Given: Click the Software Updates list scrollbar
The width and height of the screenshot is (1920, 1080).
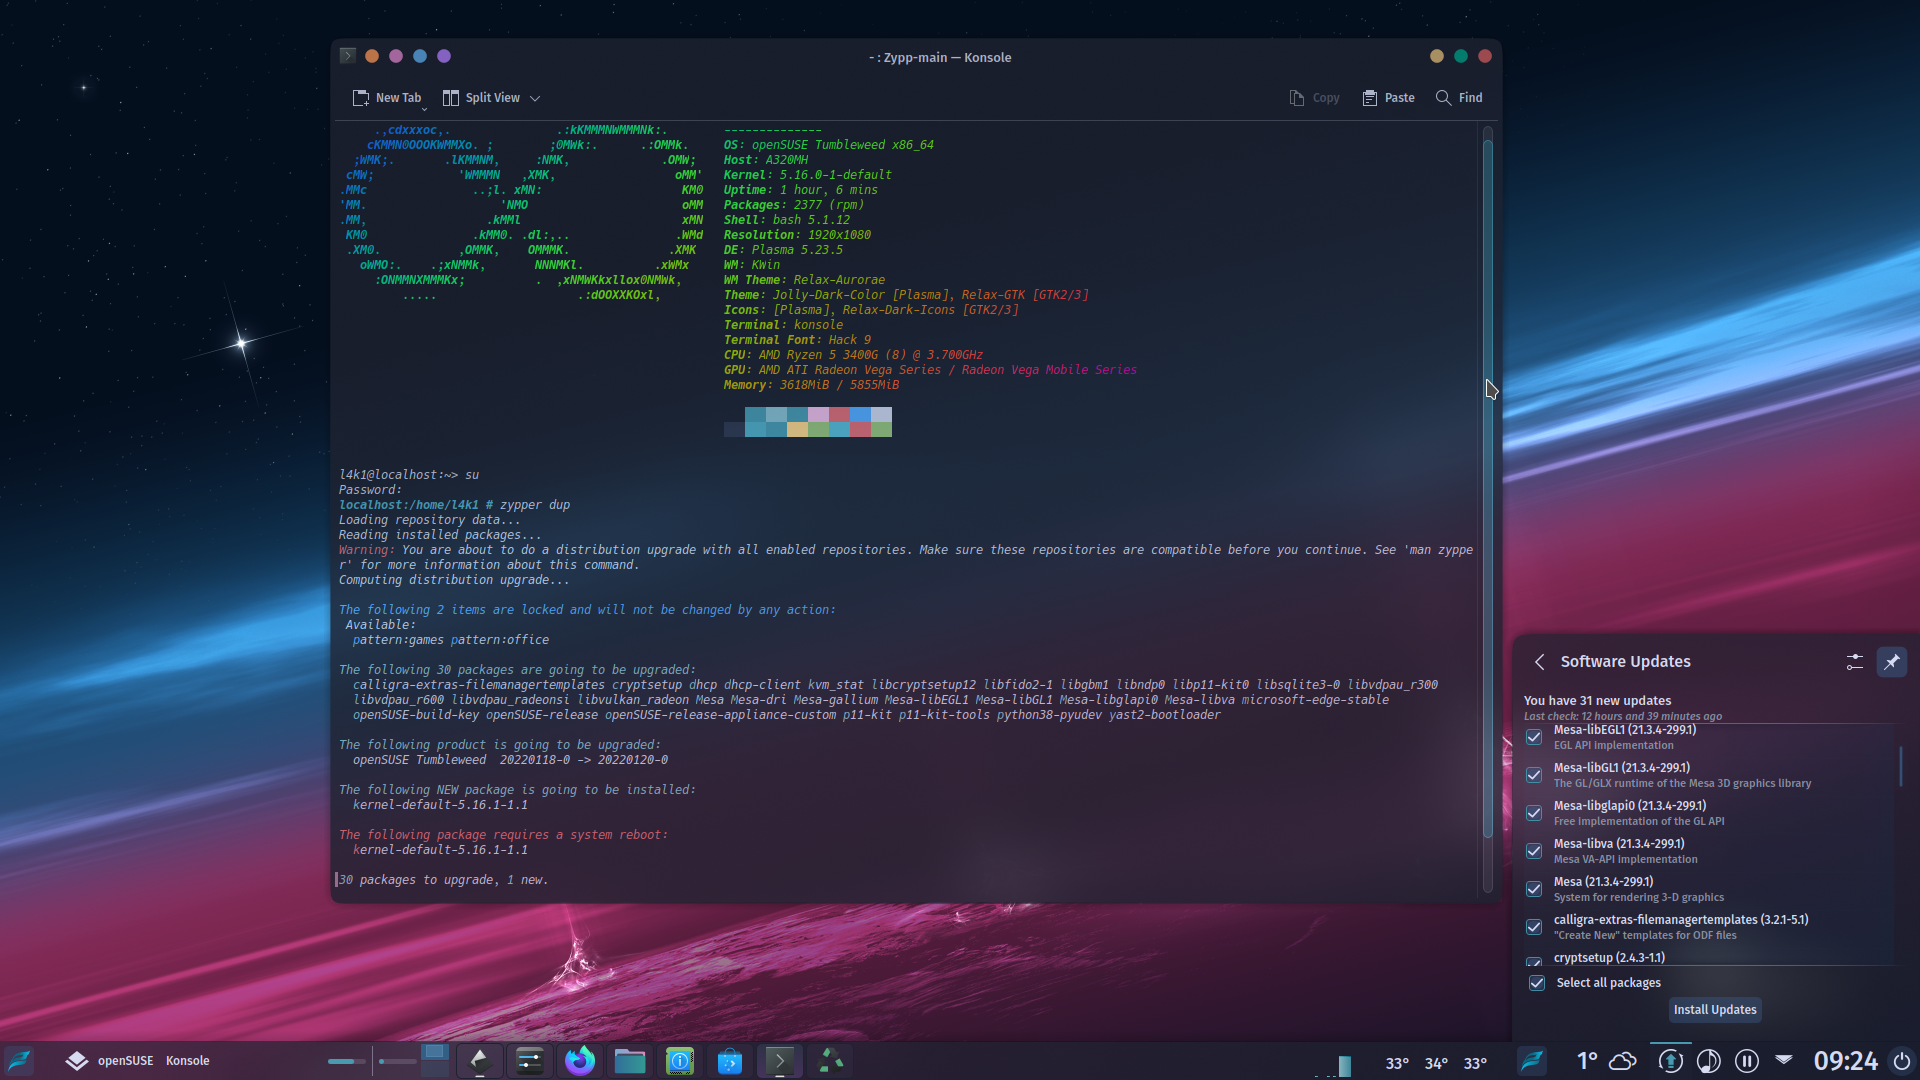Looking at the screenshot, I should coord(1900,766).
